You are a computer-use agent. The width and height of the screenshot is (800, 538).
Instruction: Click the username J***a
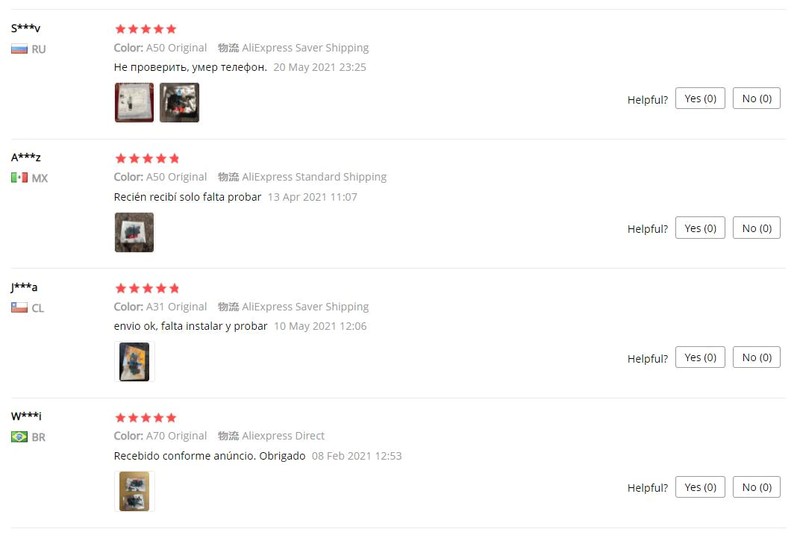tap(24, 287)
